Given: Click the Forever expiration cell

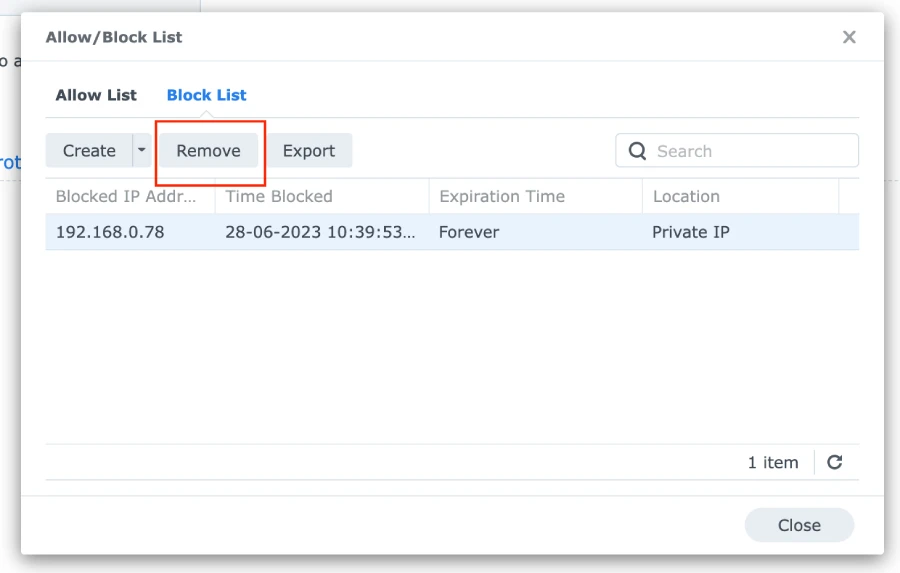Looking at the screenshot, I should coord(469,232).
